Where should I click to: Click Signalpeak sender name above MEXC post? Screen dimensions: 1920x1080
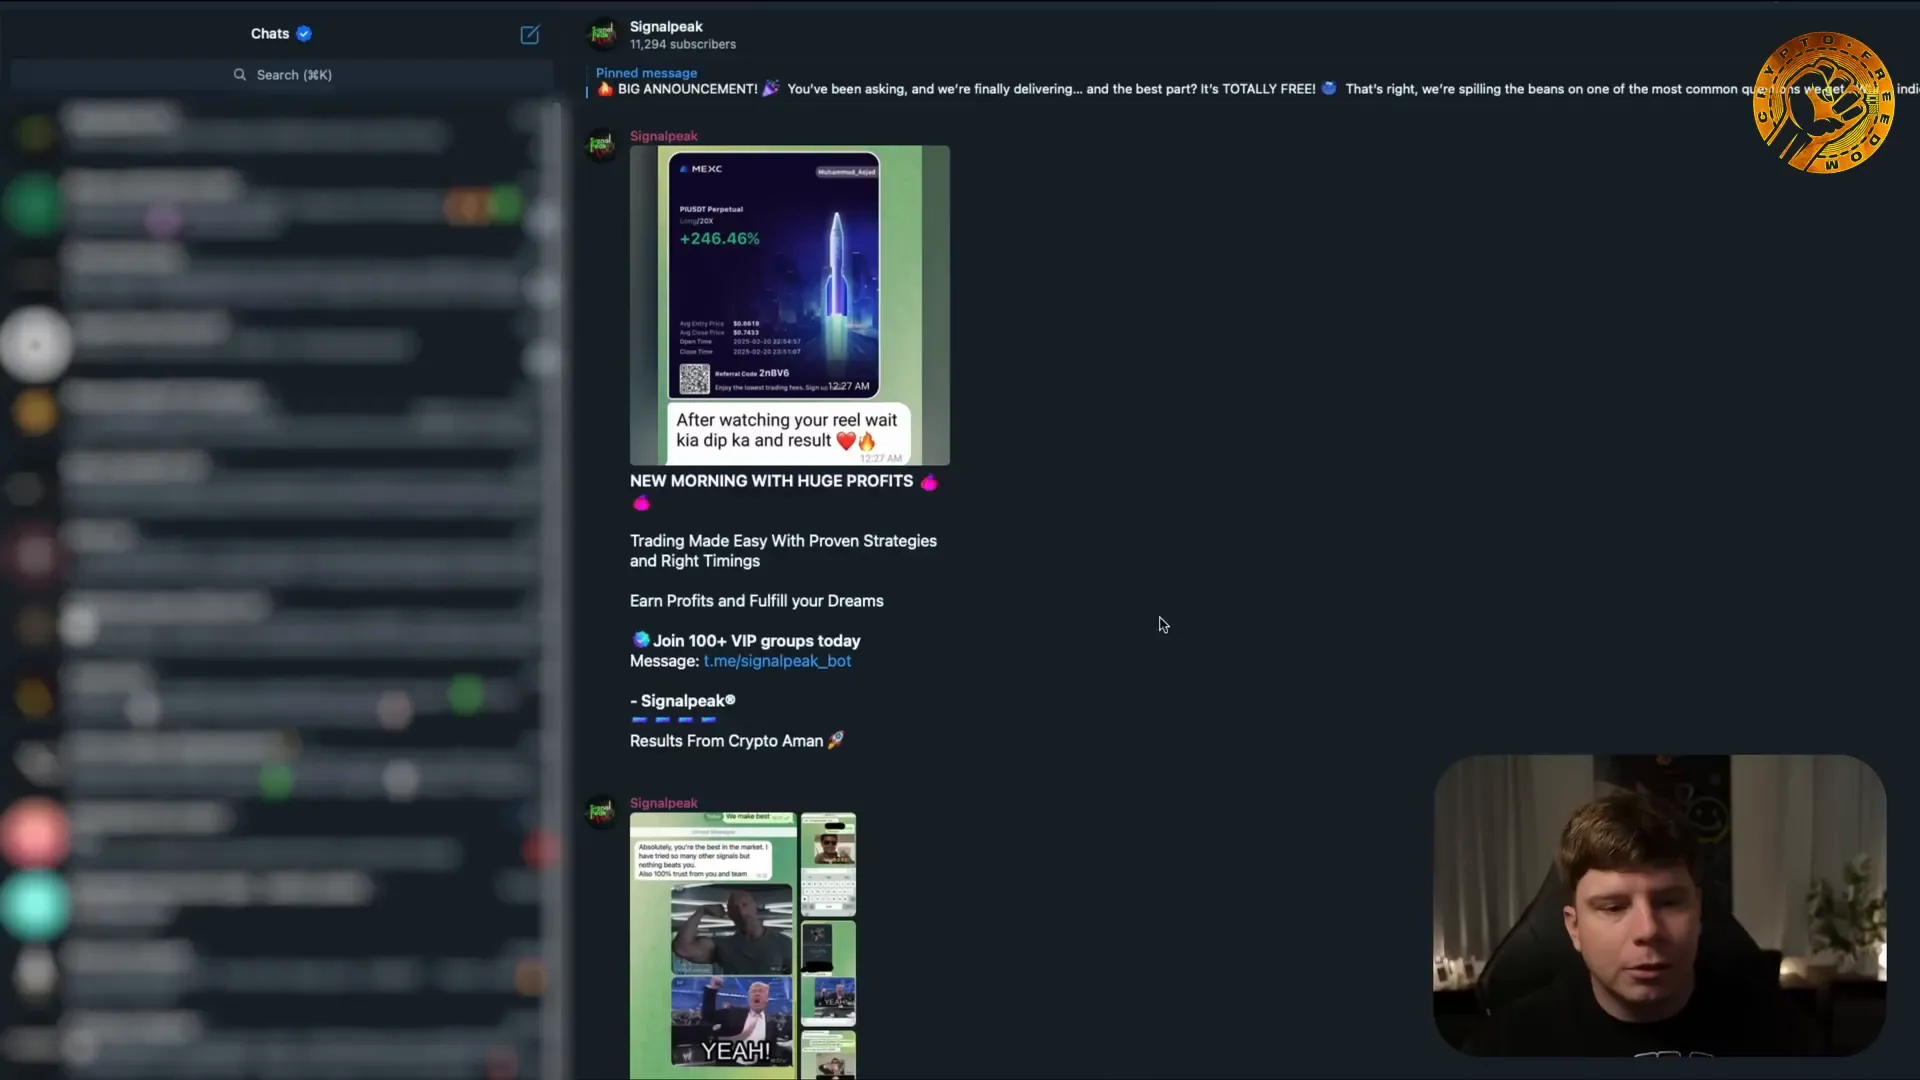tap(664, 136)
